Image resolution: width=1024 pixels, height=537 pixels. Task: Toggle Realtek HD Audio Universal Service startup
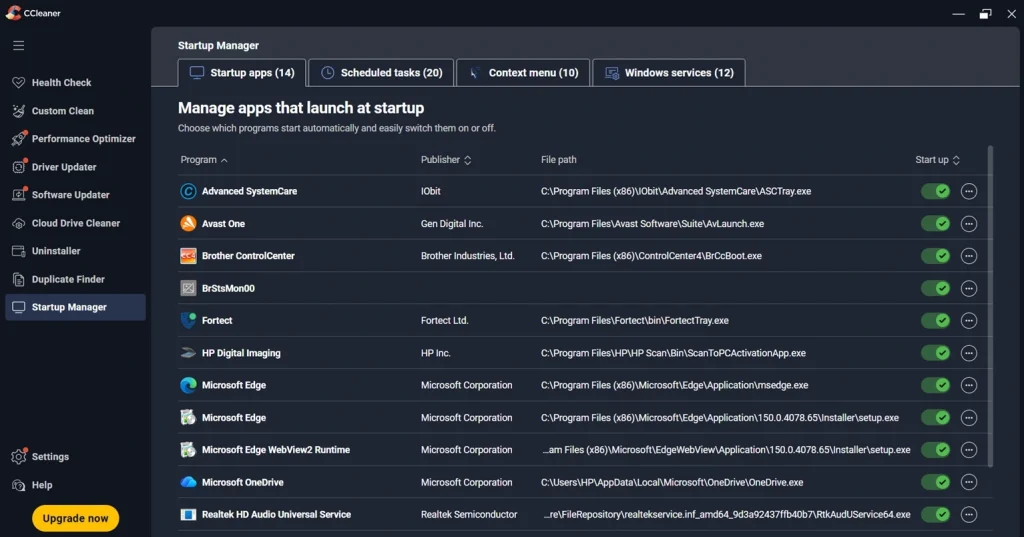935,514
